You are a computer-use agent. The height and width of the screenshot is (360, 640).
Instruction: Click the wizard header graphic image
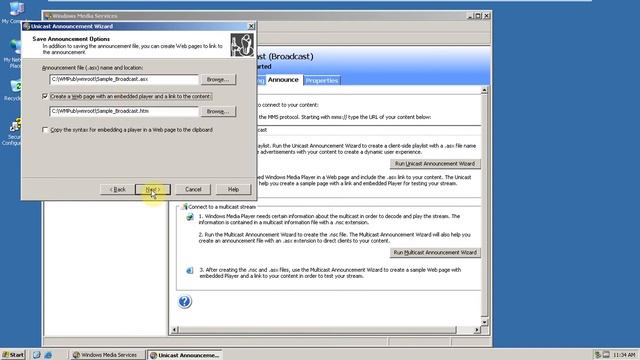[242, 45]
